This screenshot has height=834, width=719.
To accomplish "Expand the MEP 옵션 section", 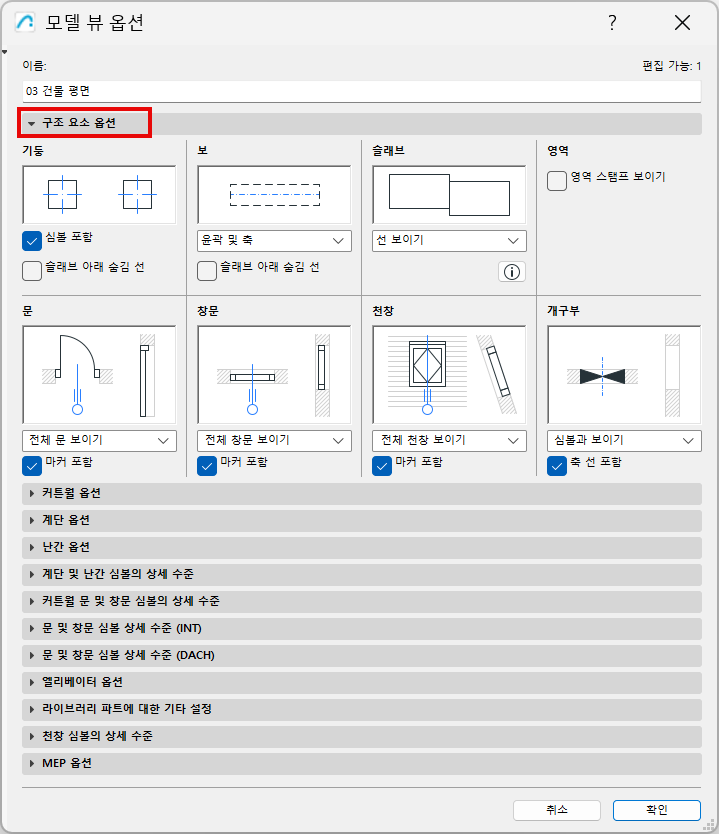I will pos(362,763).
